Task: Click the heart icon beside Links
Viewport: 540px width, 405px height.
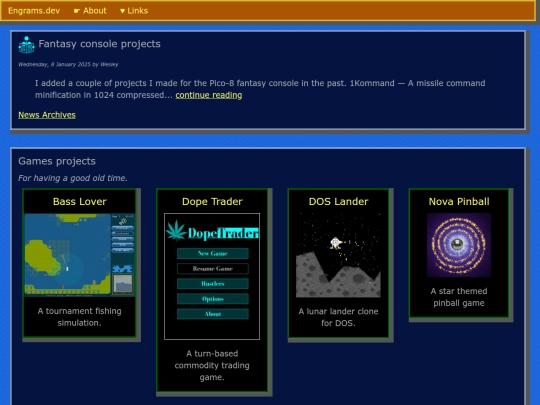Action: tap(122, 11)
